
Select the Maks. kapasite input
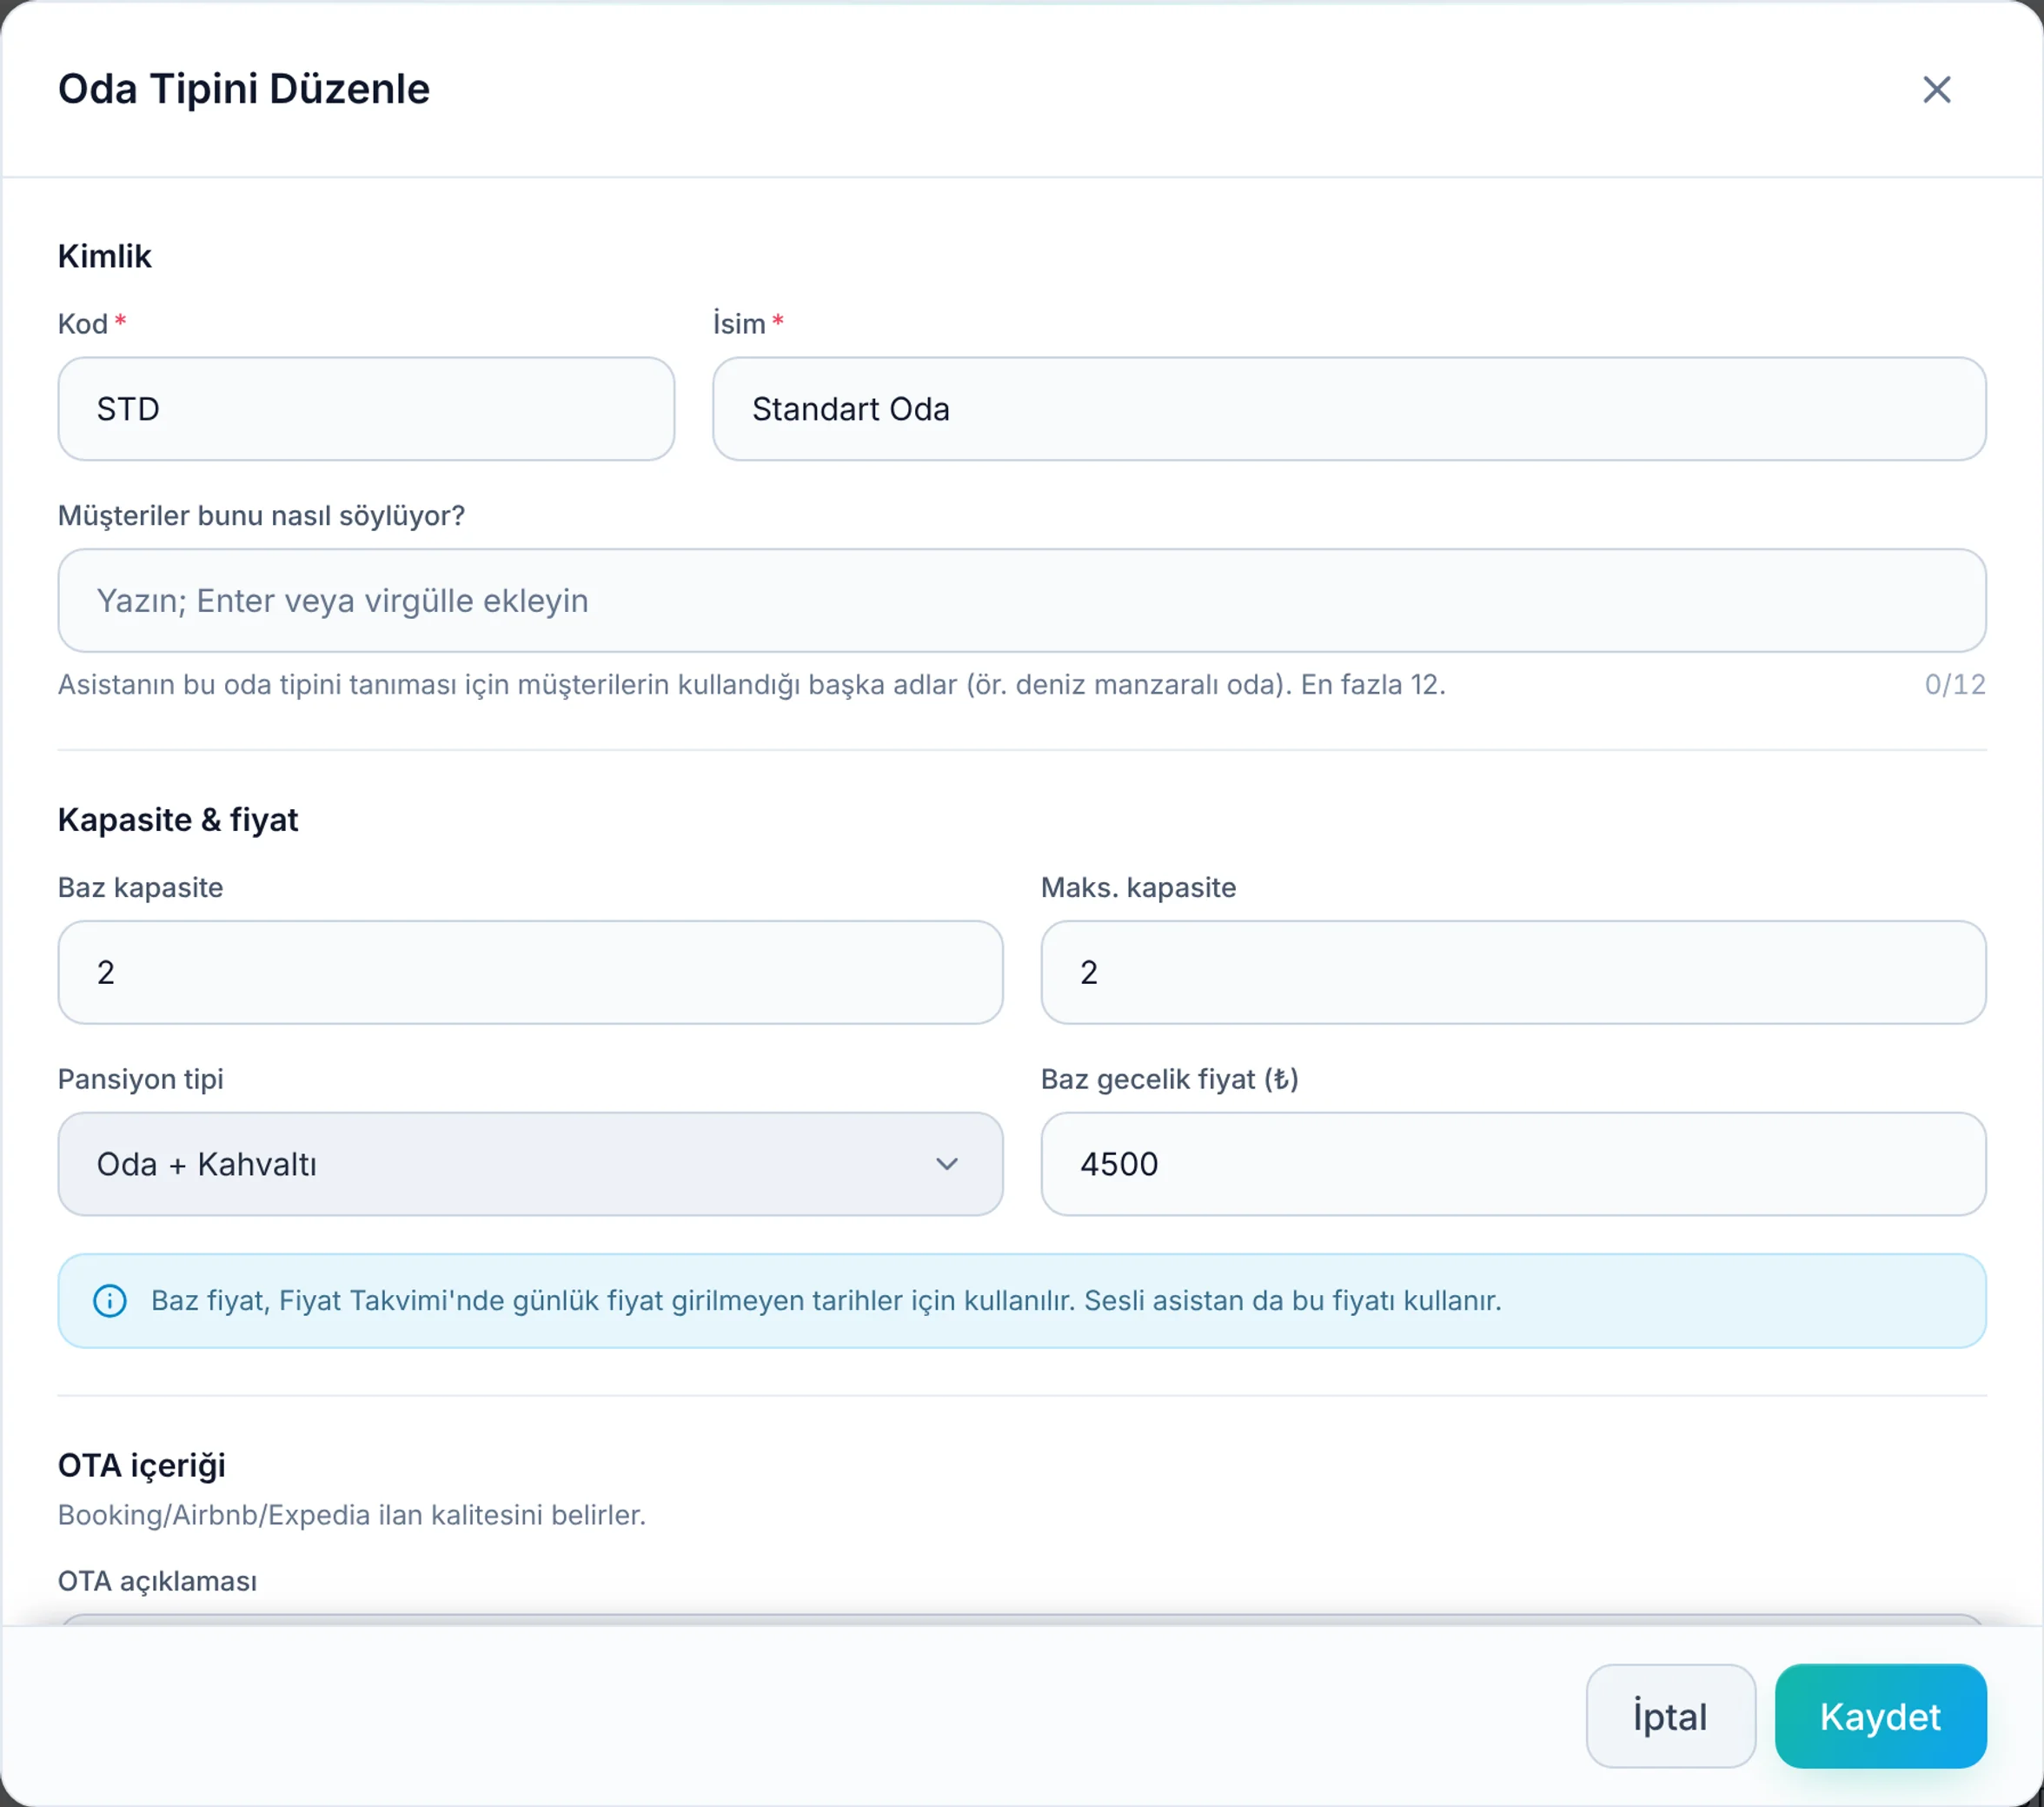[x=1513, y=972]
